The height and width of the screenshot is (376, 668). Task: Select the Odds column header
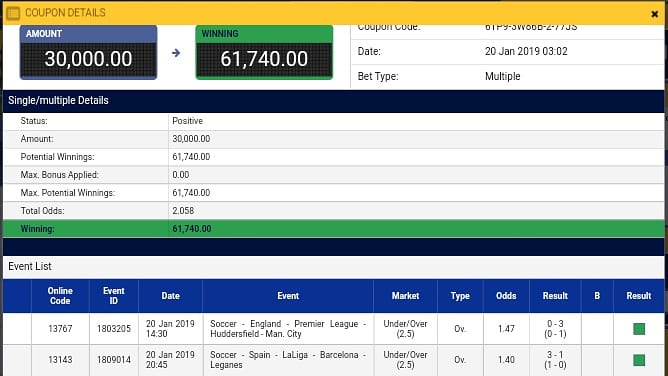[x=506, y=296]
